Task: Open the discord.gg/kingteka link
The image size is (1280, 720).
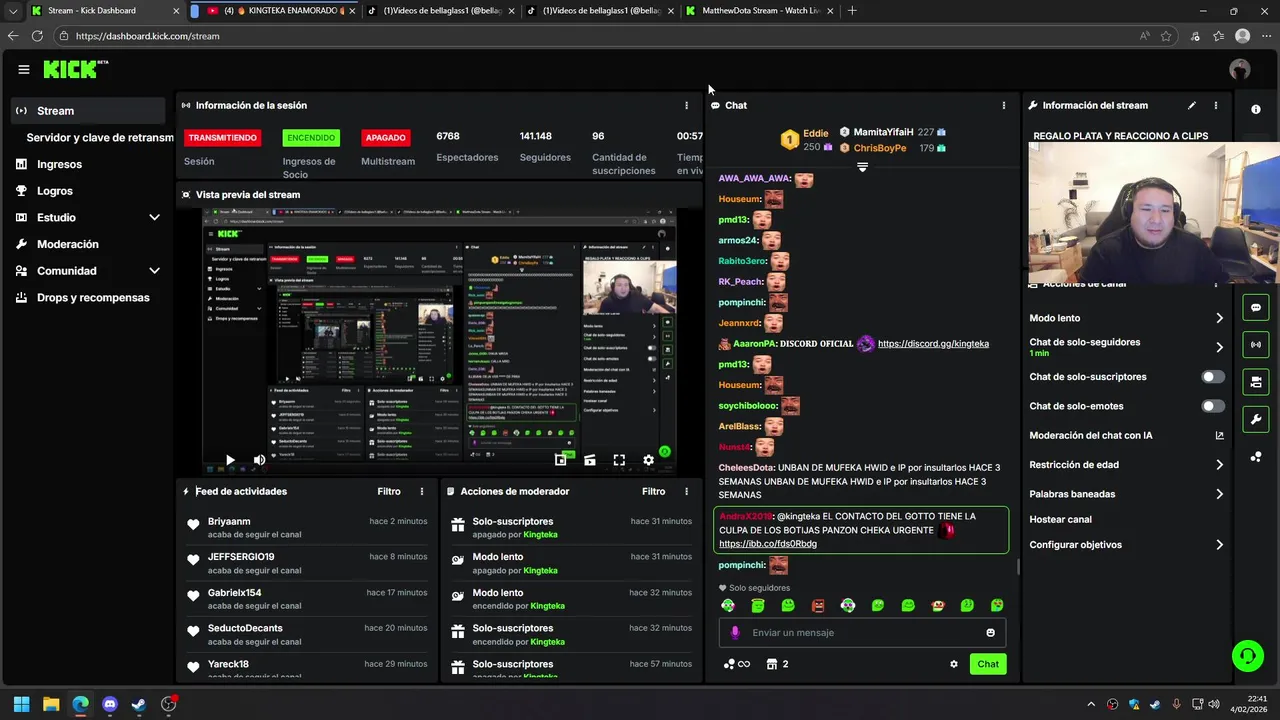Action: tap(933, 344)
